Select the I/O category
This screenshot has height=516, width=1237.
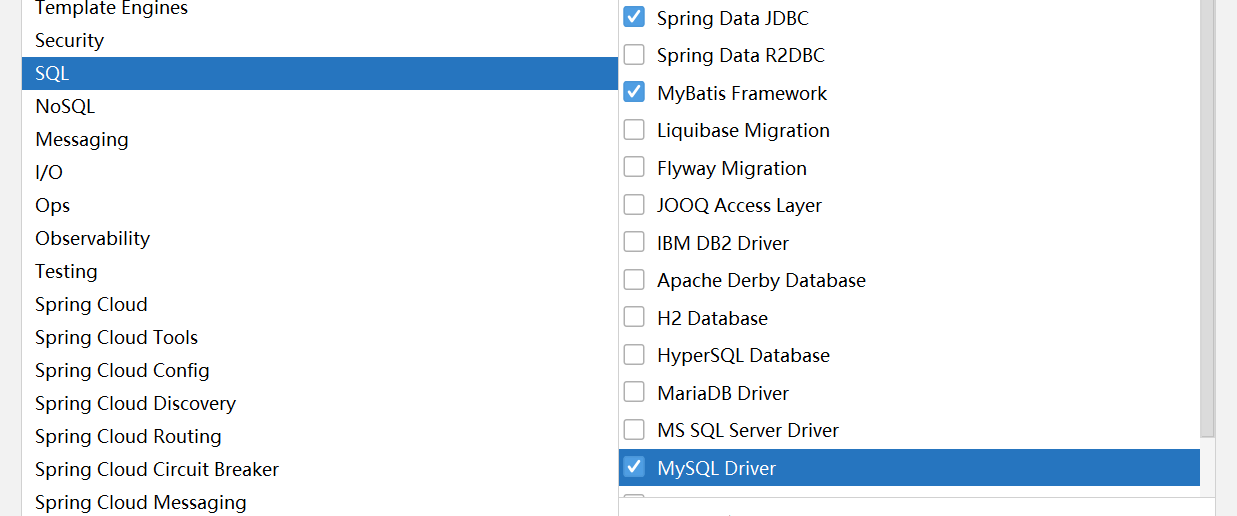(320, 173)
